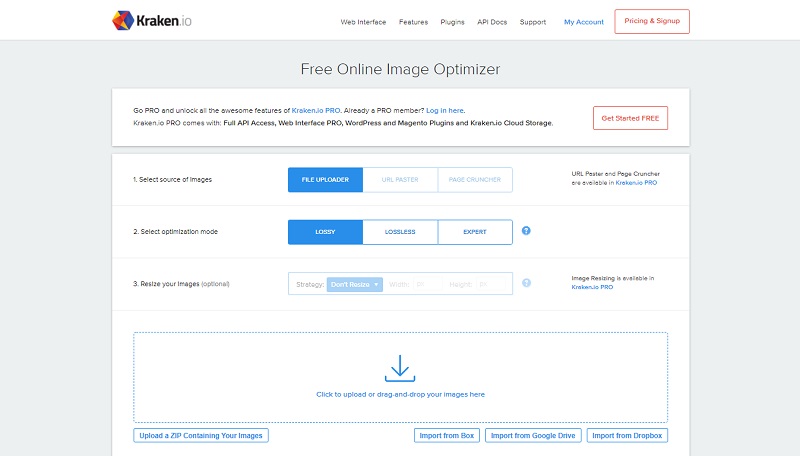Viewport: 800px width, 456px height.
Task: Choose LOSSLESS optimization mode
Action: (400, 232)
